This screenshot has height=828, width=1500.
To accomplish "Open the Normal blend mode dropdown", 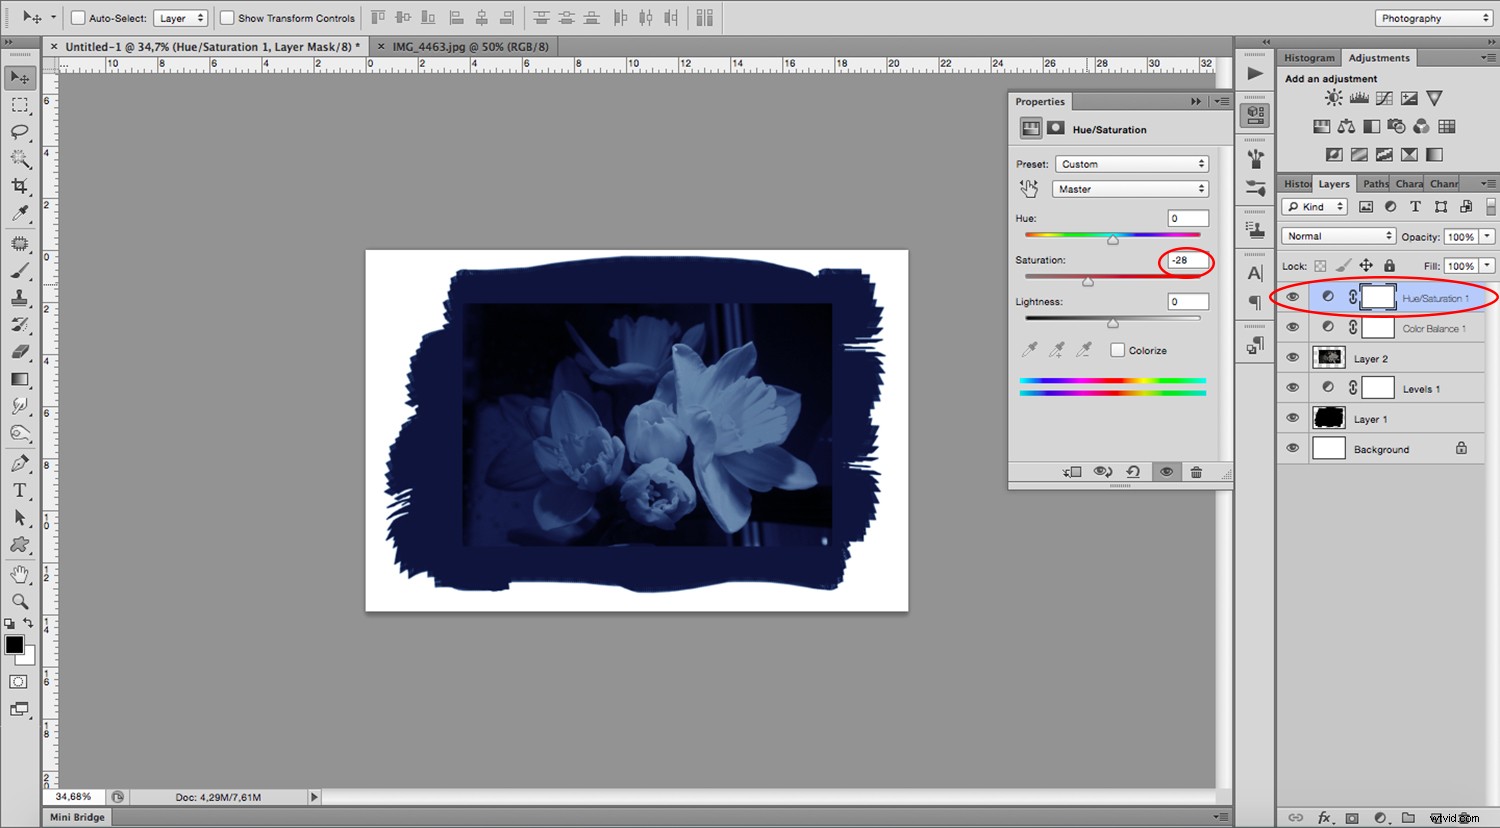I will 1337,235.
